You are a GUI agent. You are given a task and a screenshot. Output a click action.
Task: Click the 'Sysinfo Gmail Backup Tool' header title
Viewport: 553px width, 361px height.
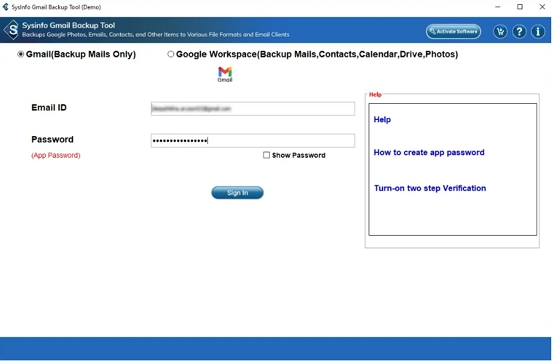pyautogui.click(x=68, y=25)
